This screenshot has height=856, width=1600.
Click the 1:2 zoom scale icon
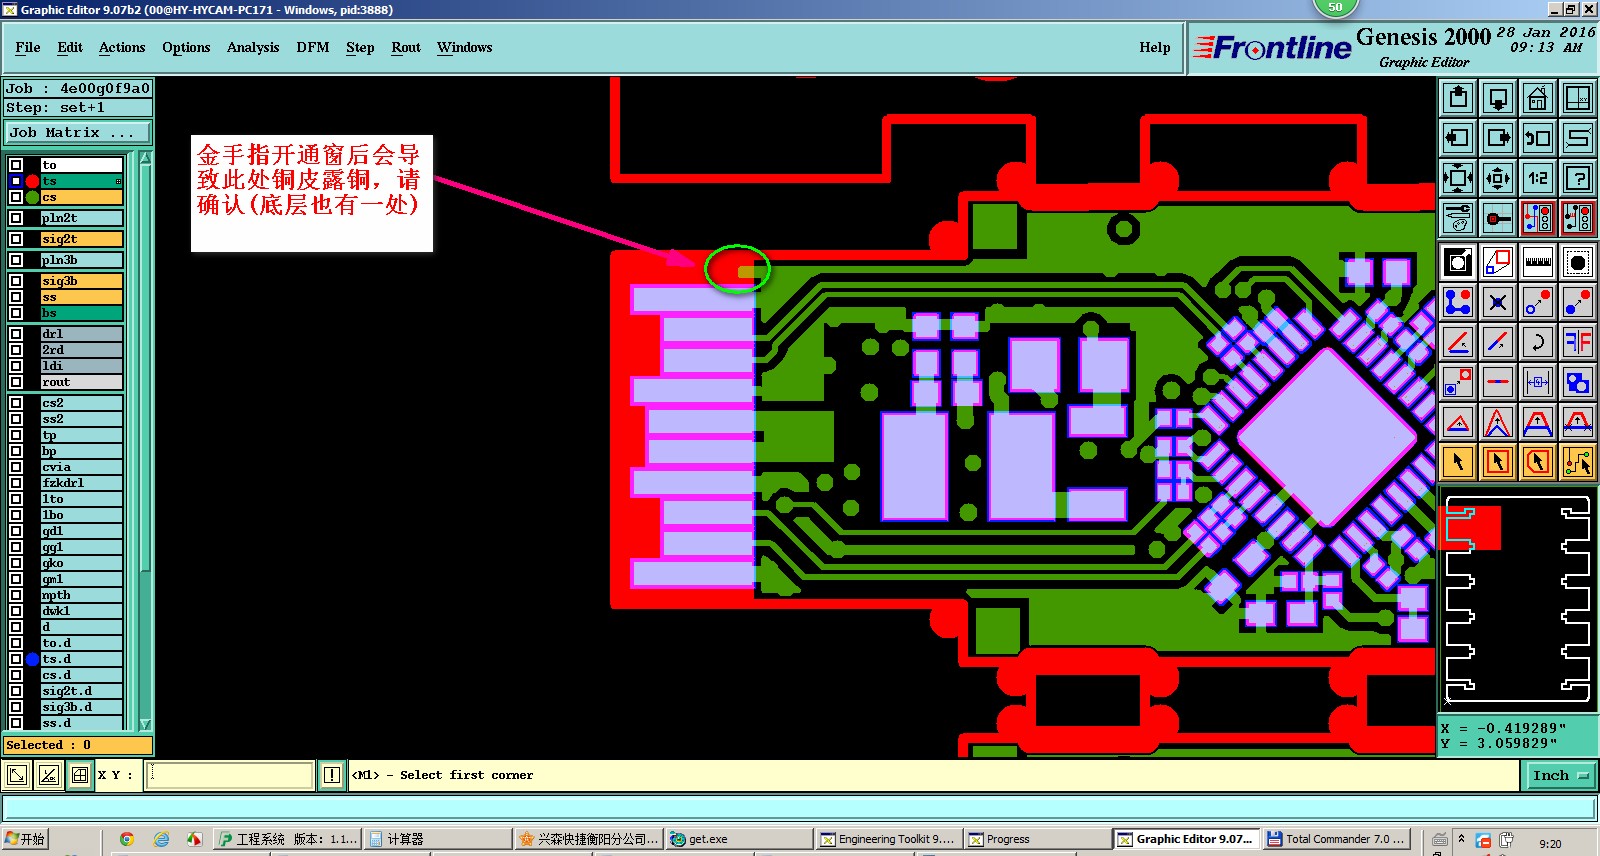[1538, 178]
